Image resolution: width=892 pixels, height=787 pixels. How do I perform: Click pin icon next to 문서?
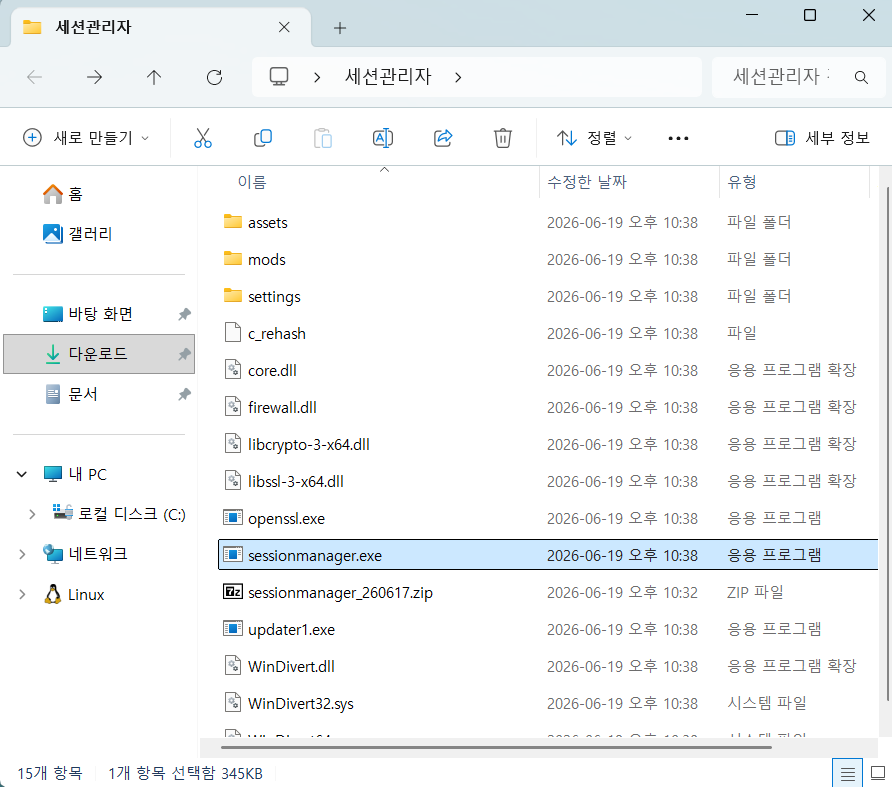pyautogui.click(x=184, y=394)
